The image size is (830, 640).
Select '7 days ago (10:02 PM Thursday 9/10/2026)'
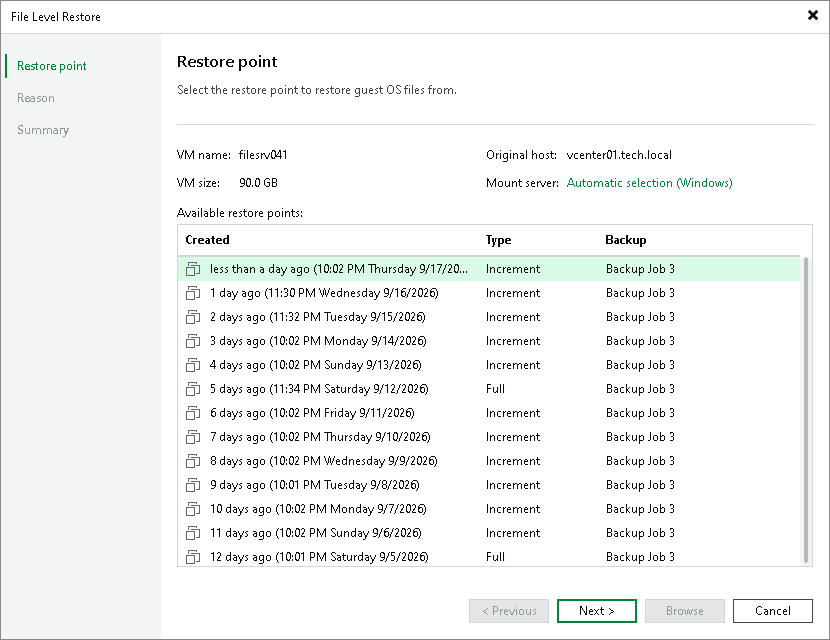[489, 437]
